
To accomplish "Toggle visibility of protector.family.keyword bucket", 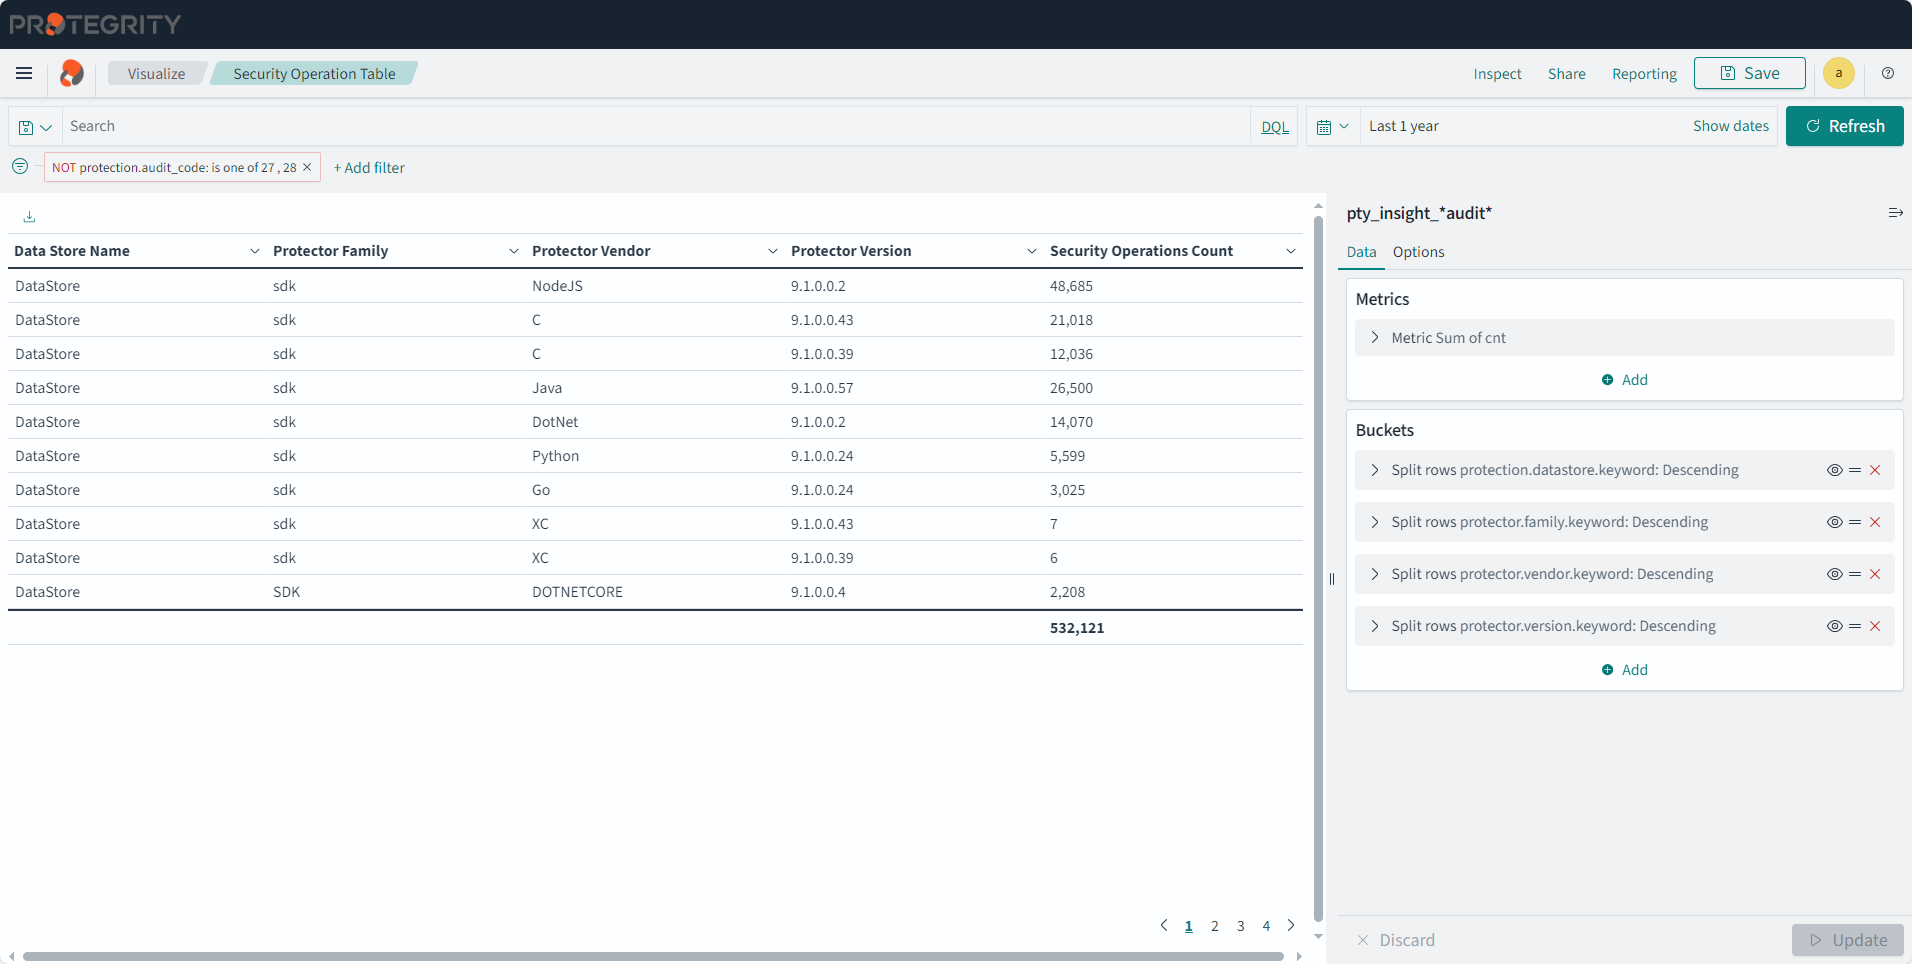I will [x=1834, y=522].
